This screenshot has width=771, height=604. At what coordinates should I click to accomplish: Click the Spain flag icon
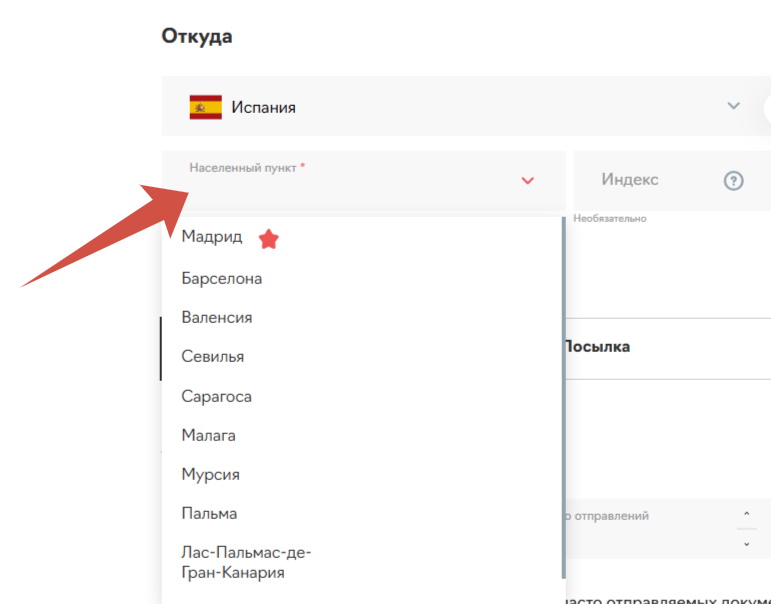coord(205,107)
